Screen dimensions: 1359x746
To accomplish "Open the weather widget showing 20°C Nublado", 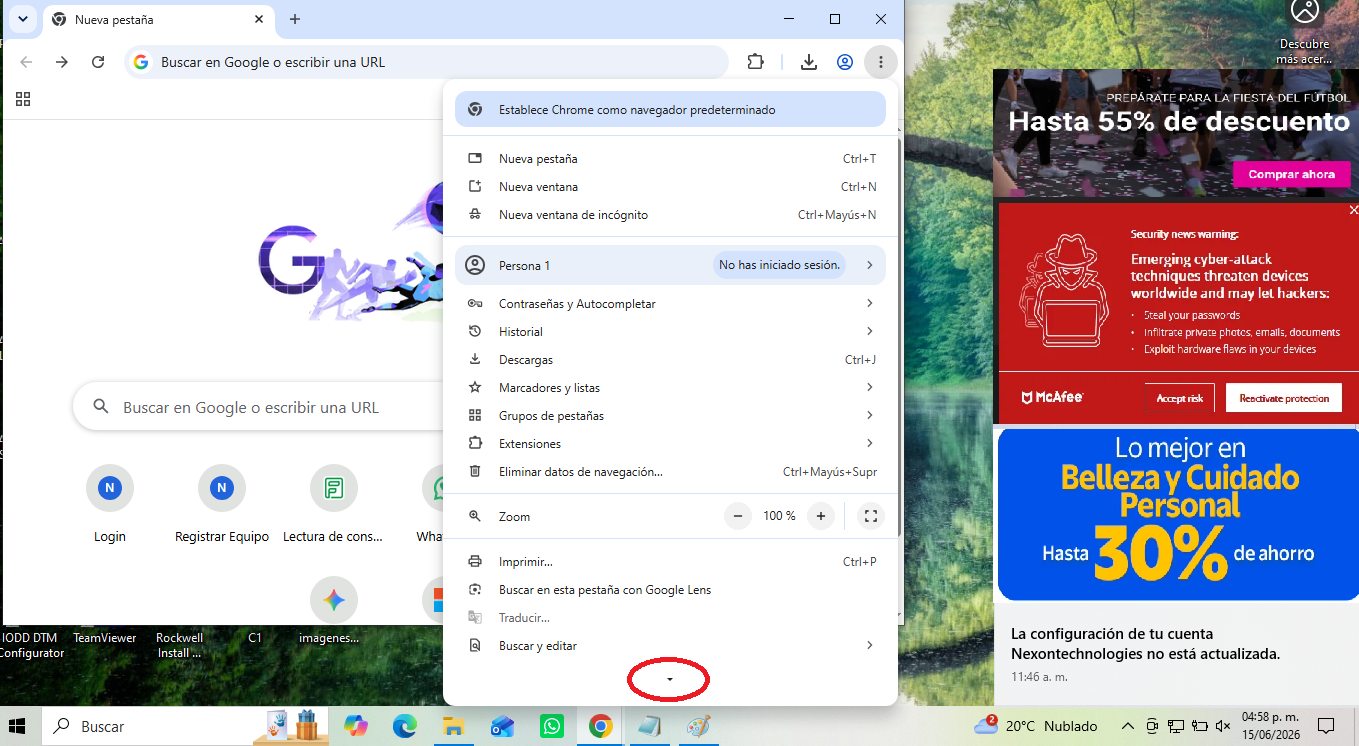I will [x=1035, y=726].
